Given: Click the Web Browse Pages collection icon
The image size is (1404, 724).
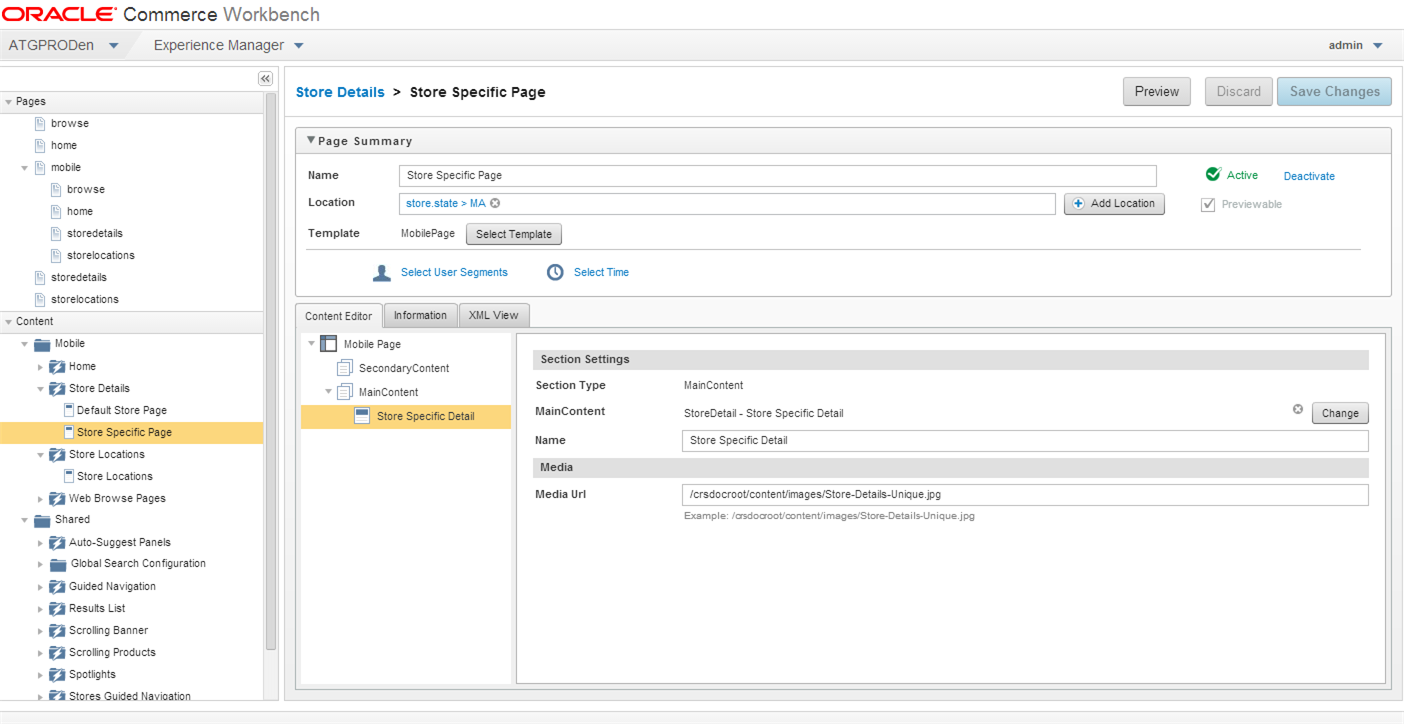Looking at the screenshot, I should click(57, 499).
